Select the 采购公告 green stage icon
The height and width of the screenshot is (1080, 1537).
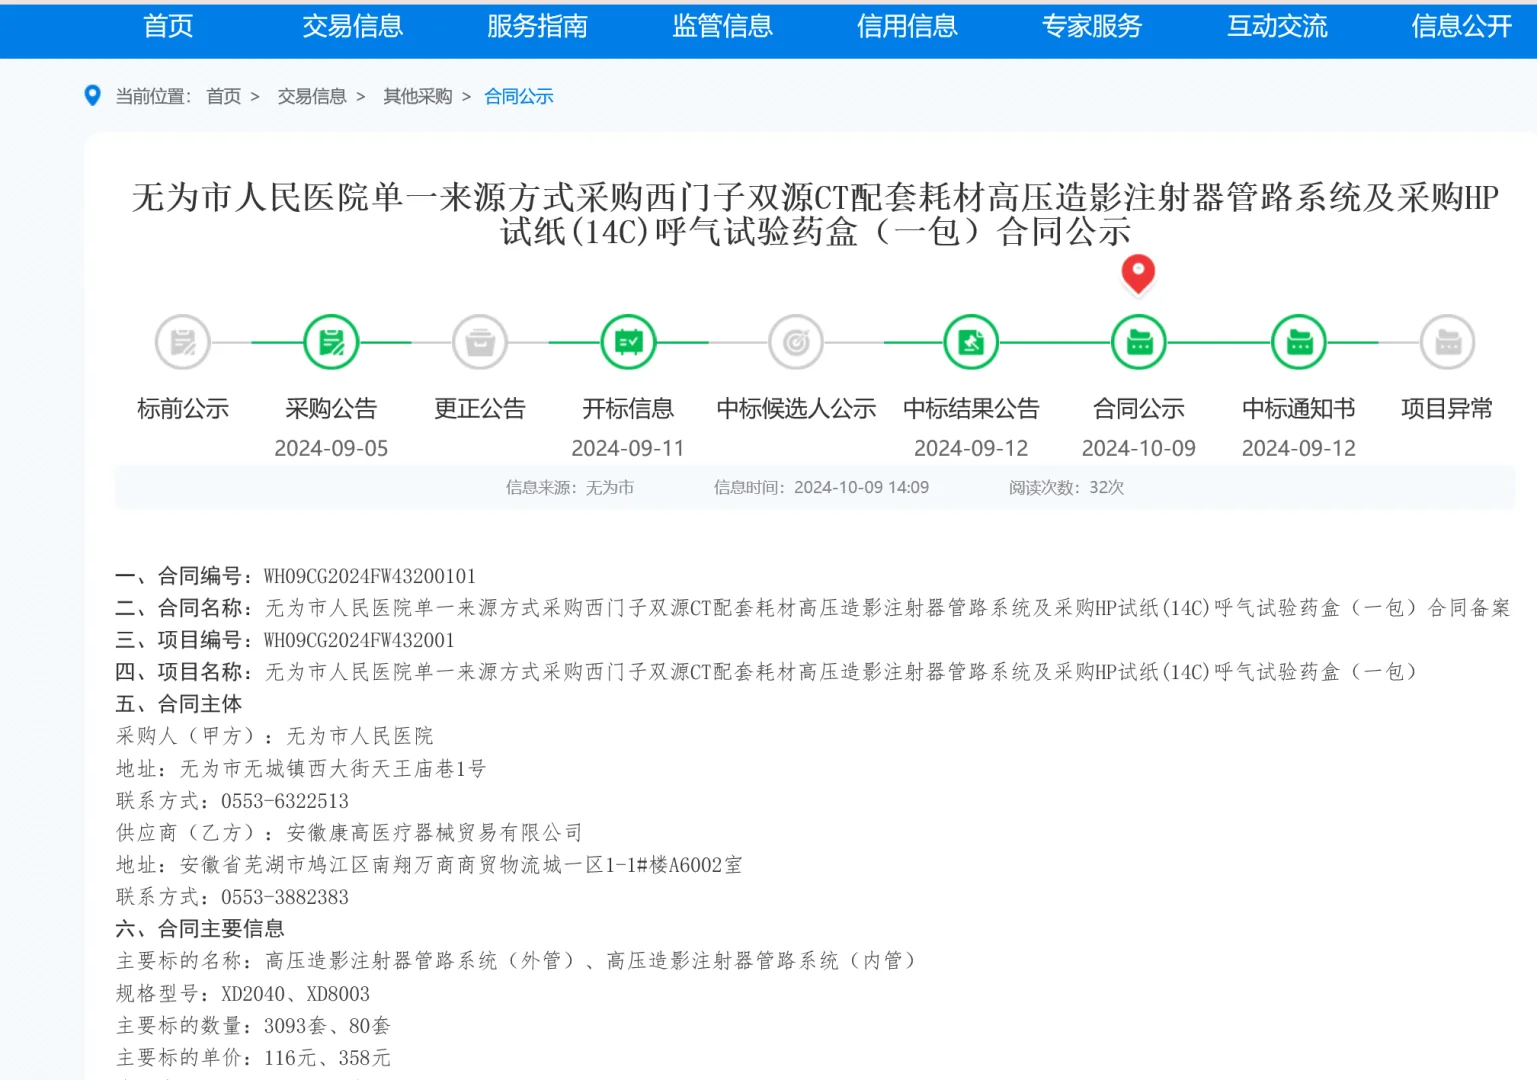331,341
